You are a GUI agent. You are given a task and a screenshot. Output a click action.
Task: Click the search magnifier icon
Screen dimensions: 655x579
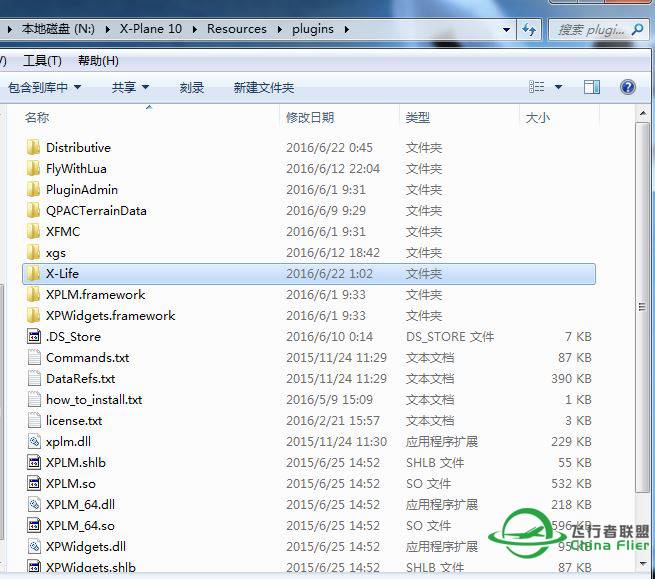(x=637, y=30)
